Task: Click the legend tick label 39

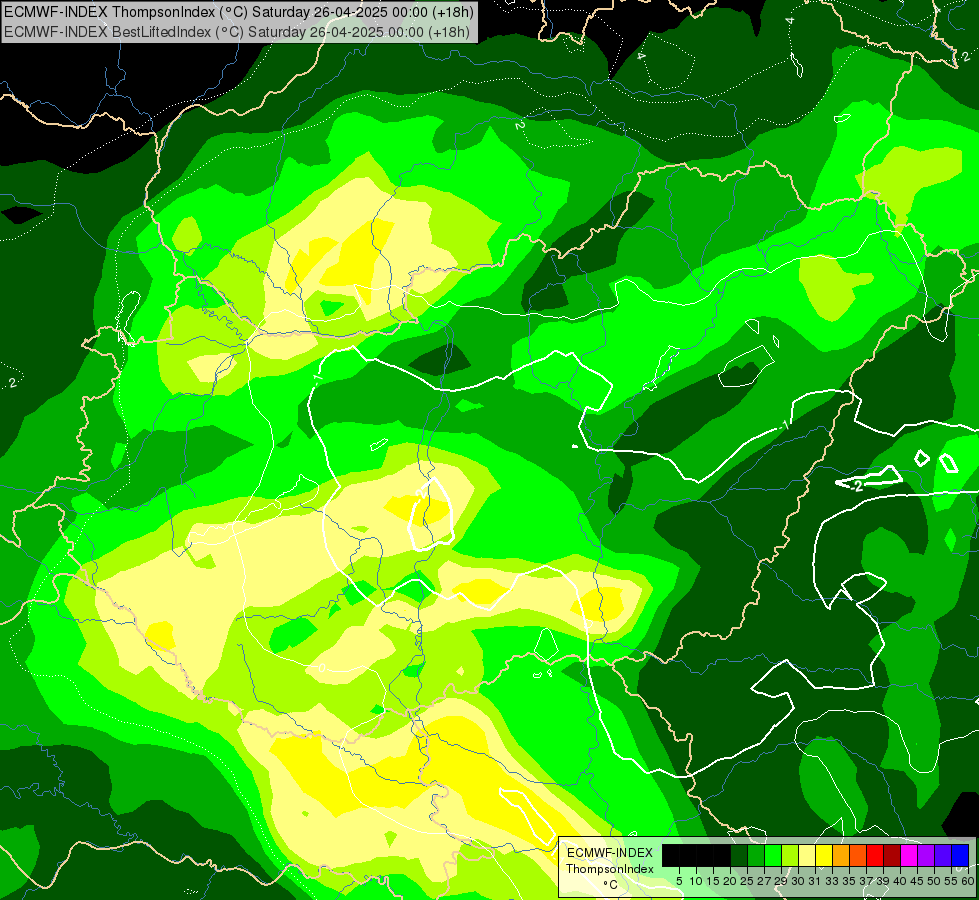Action: pyautogui.click(x=883, y=881)
